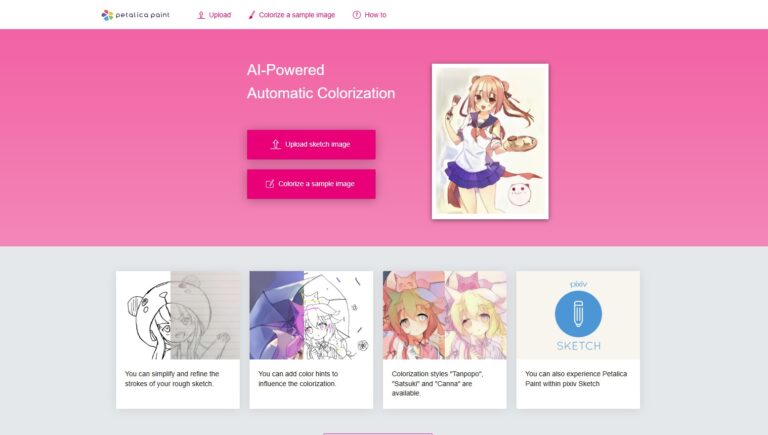Open the How to navigation item
This screenshot has width=768, height=435.
375,15
